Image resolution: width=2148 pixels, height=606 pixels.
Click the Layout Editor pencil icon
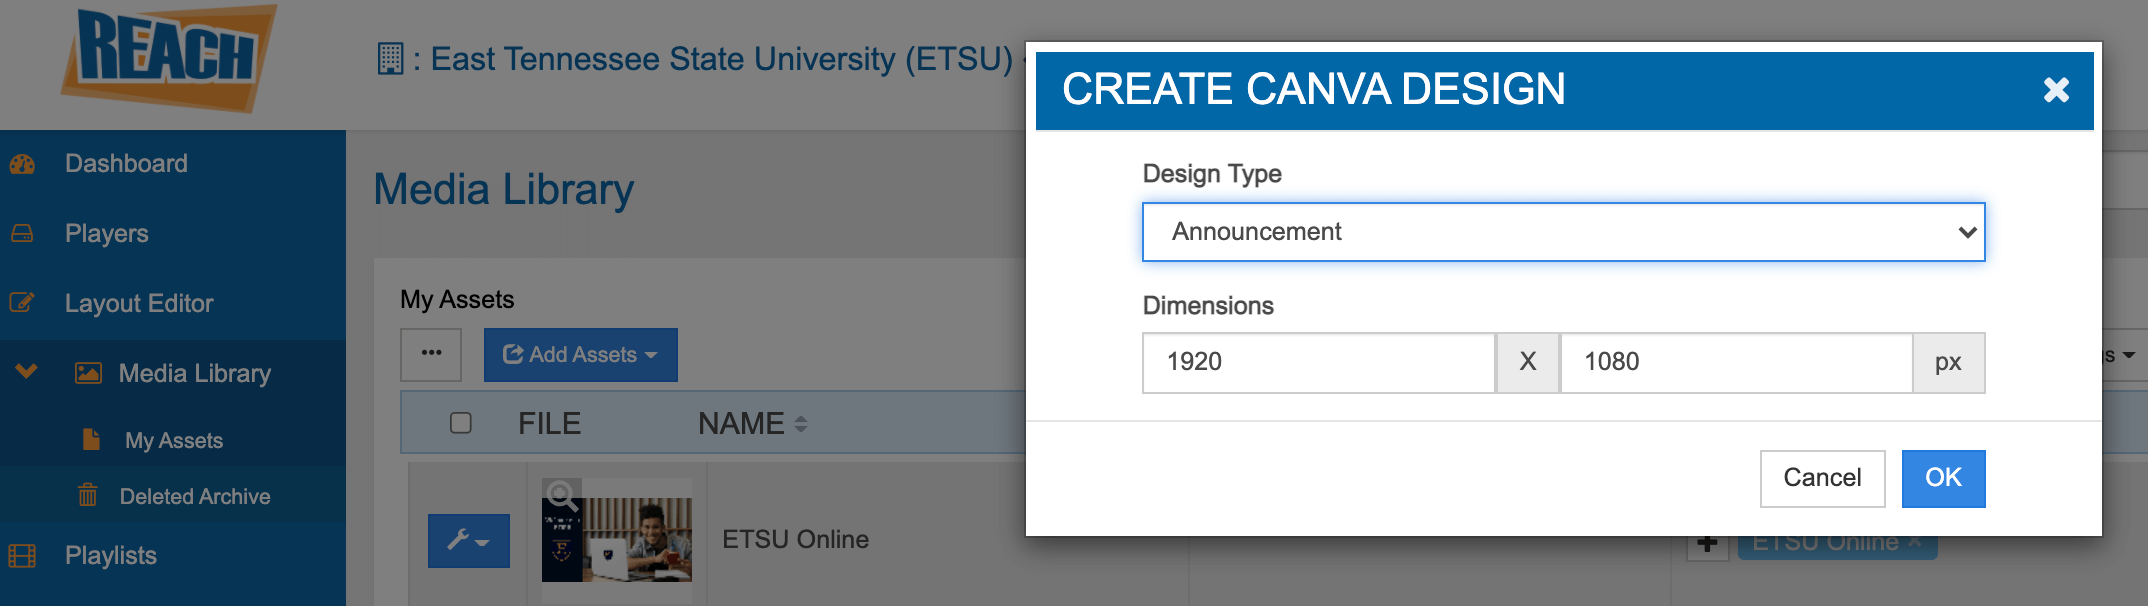tap(22, 303)
